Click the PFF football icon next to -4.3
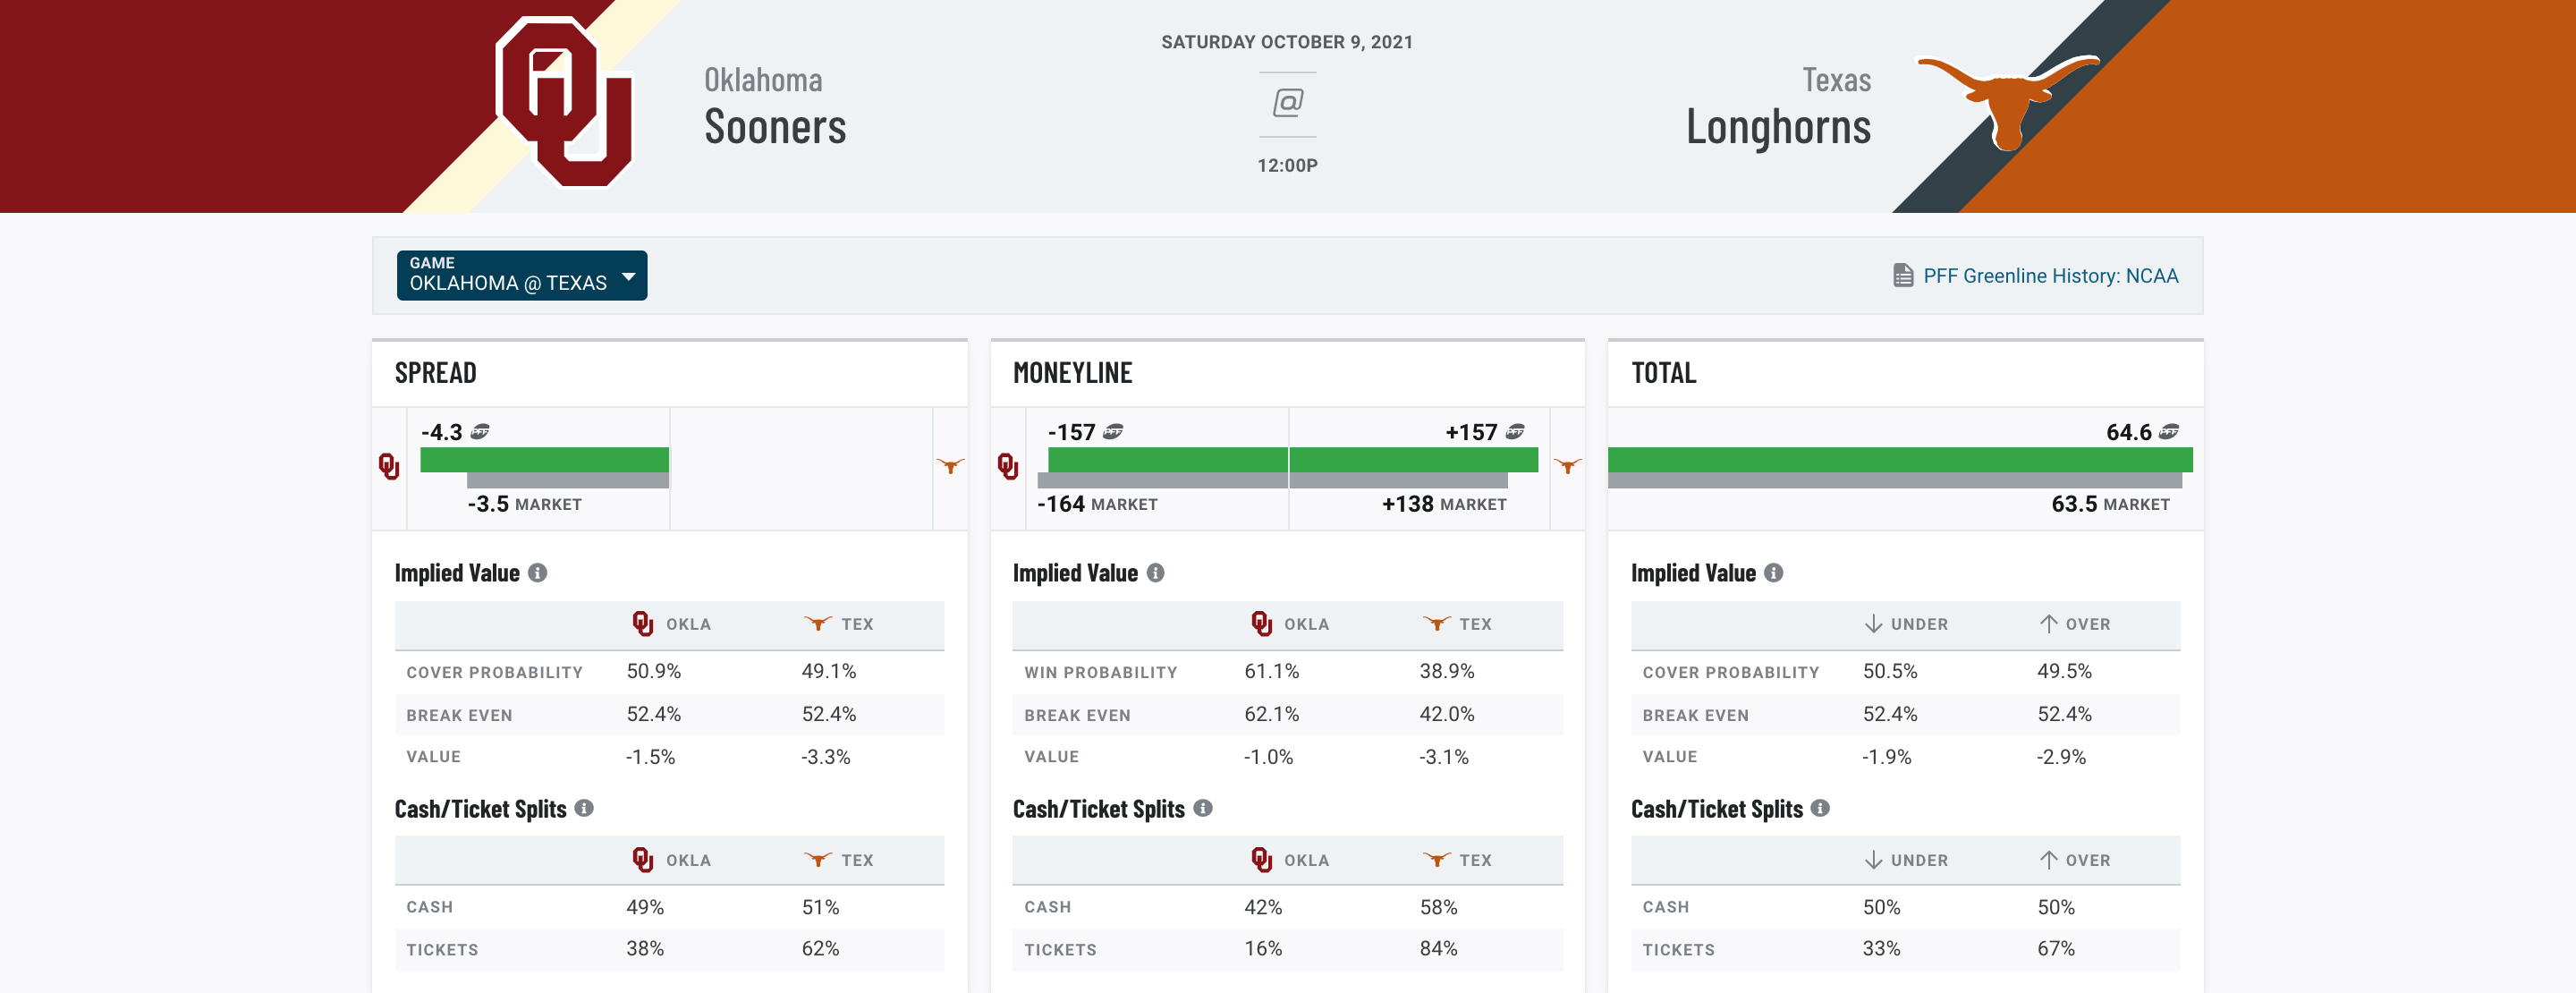 [481, 432]
